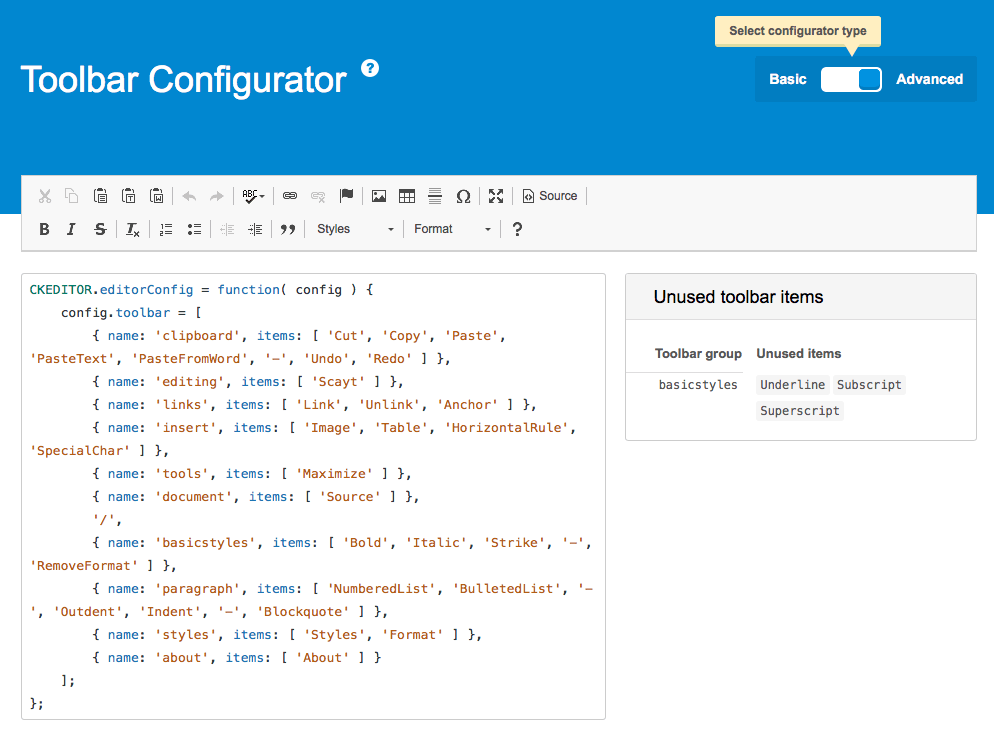Click the Paste clipboard icon
The height and width of the screenshot is (732, 994).
pyautogui.click(x=100, y=196)
